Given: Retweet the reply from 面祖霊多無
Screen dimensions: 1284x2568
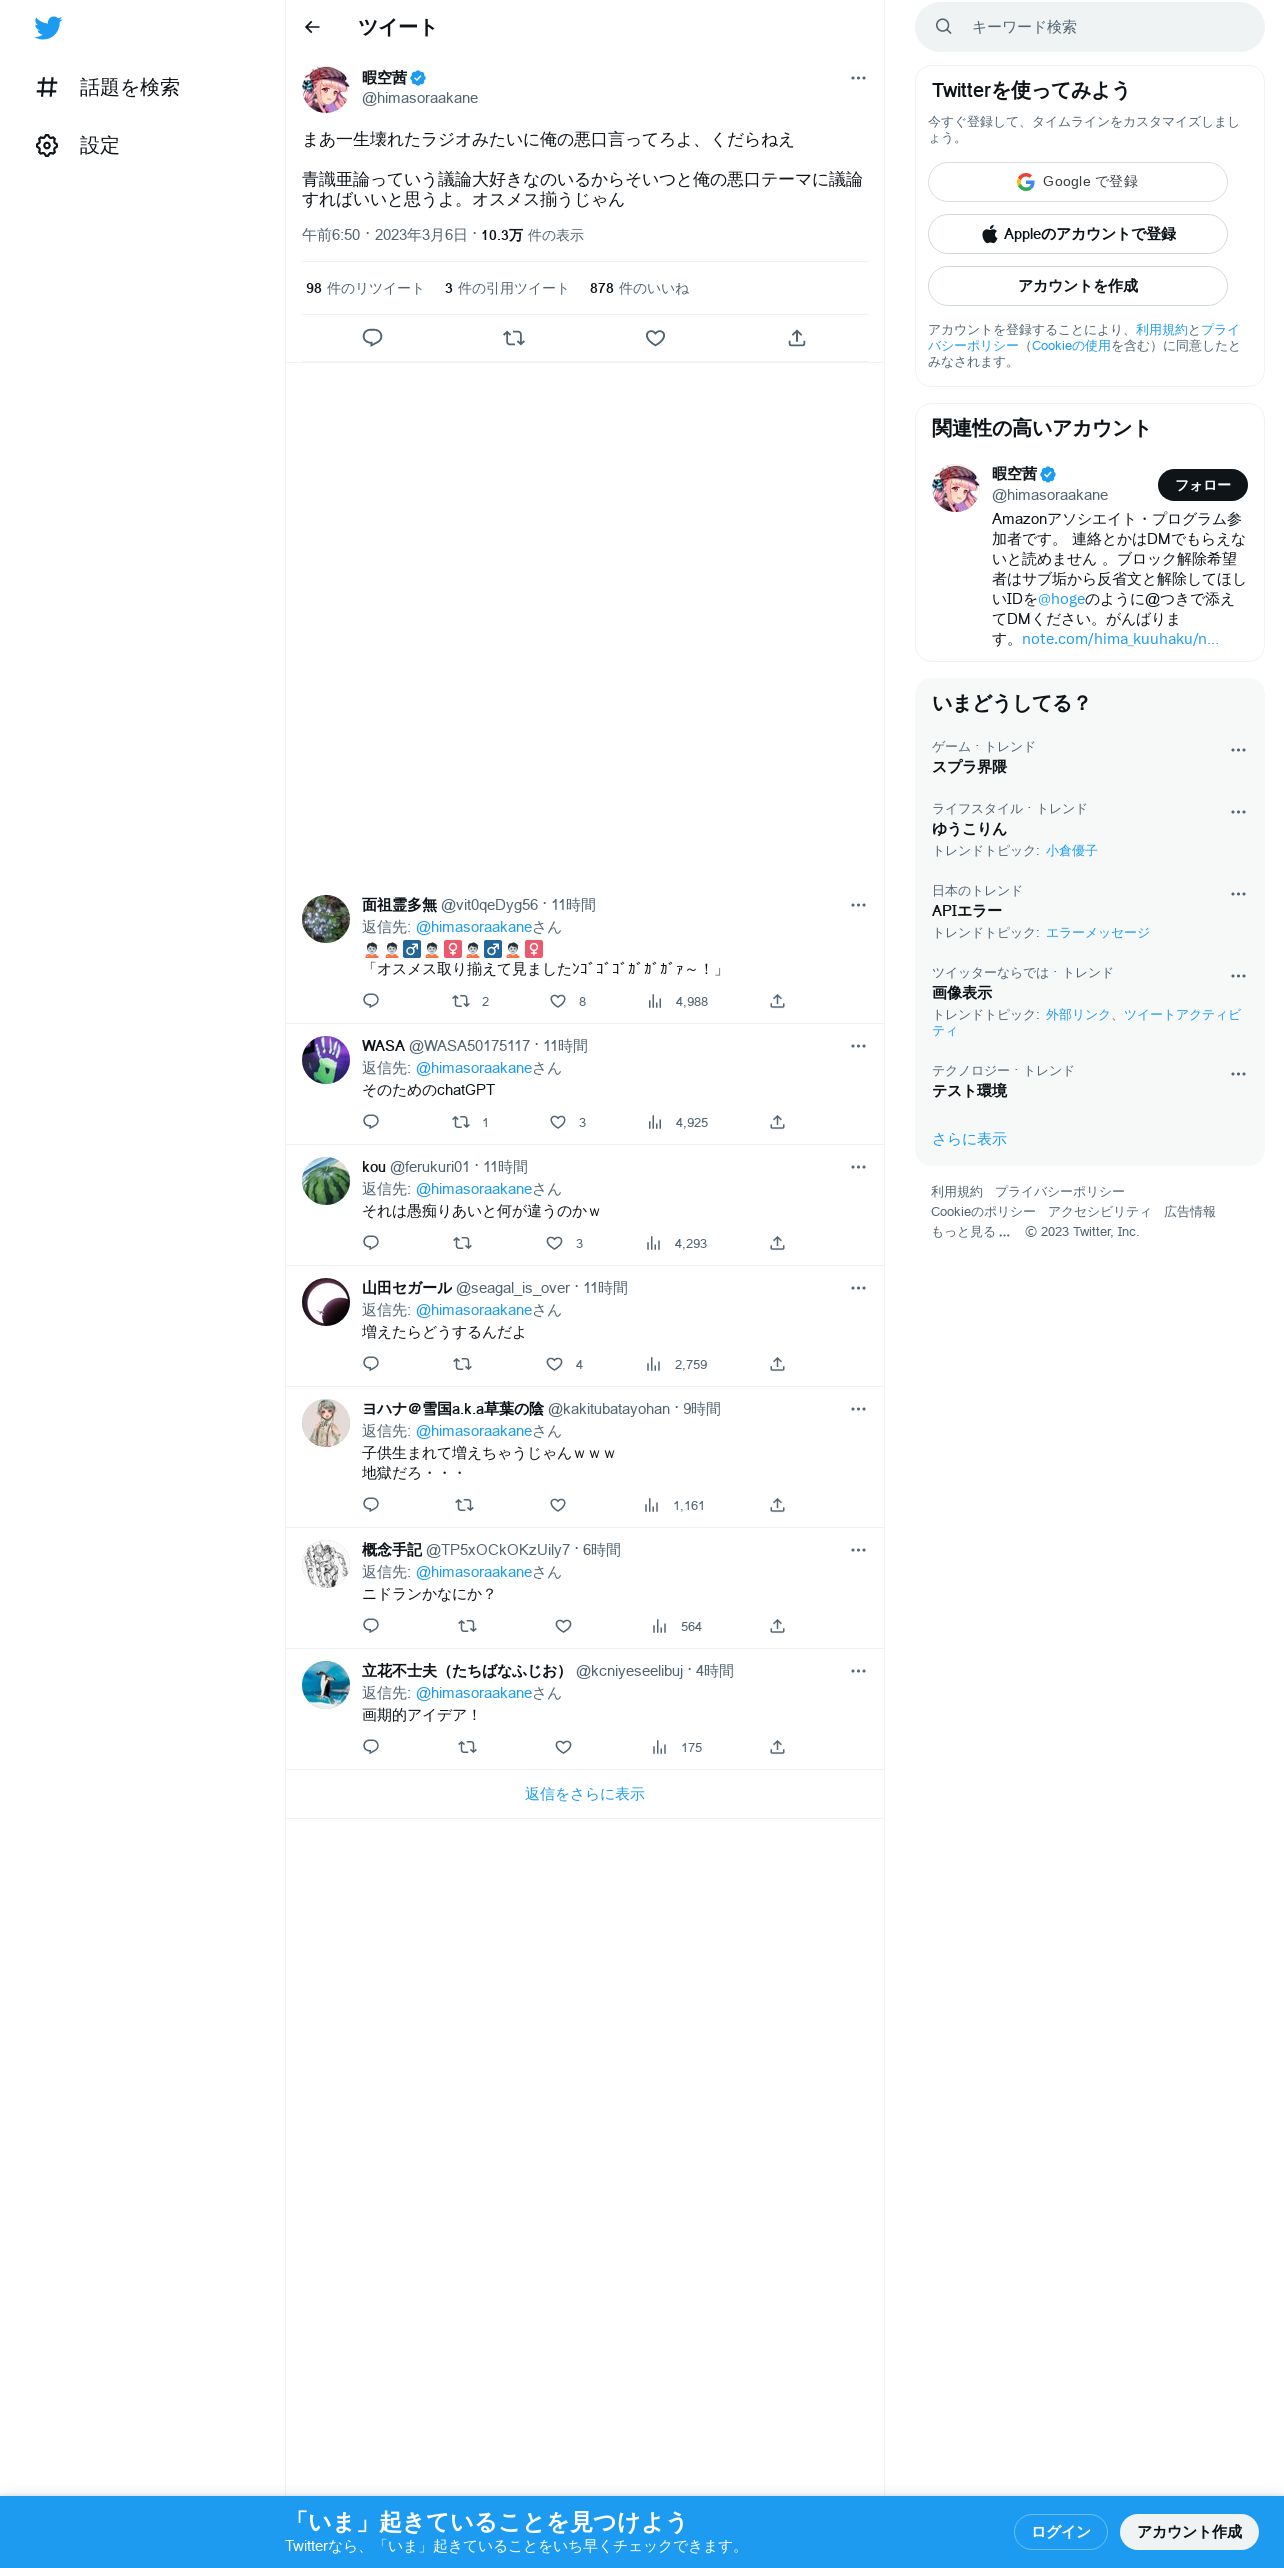Looking at the screenshot, I should (461, 1001).
